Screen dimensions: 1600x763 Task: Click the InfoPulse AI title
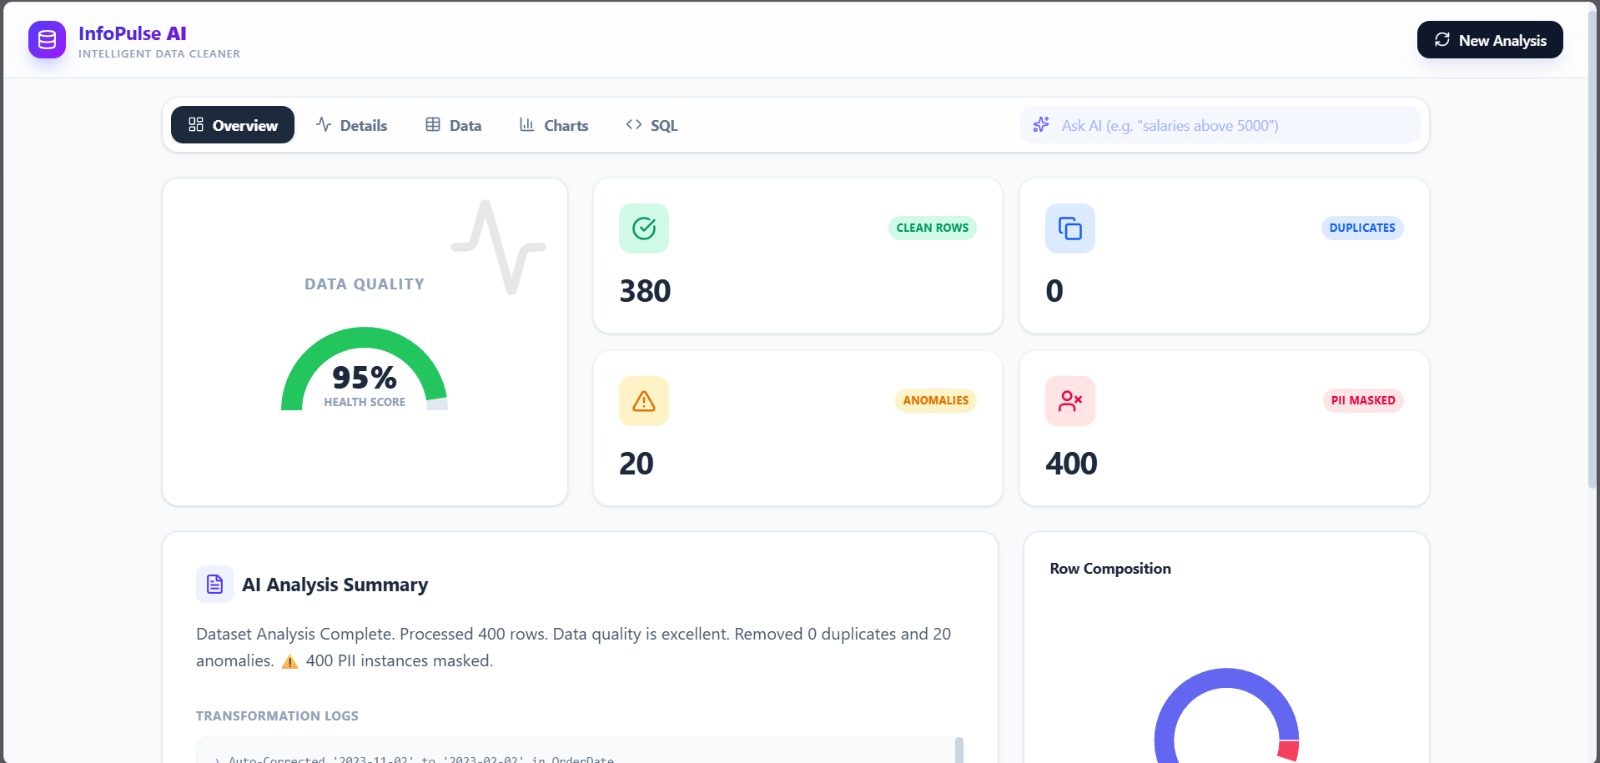[132, 33]
